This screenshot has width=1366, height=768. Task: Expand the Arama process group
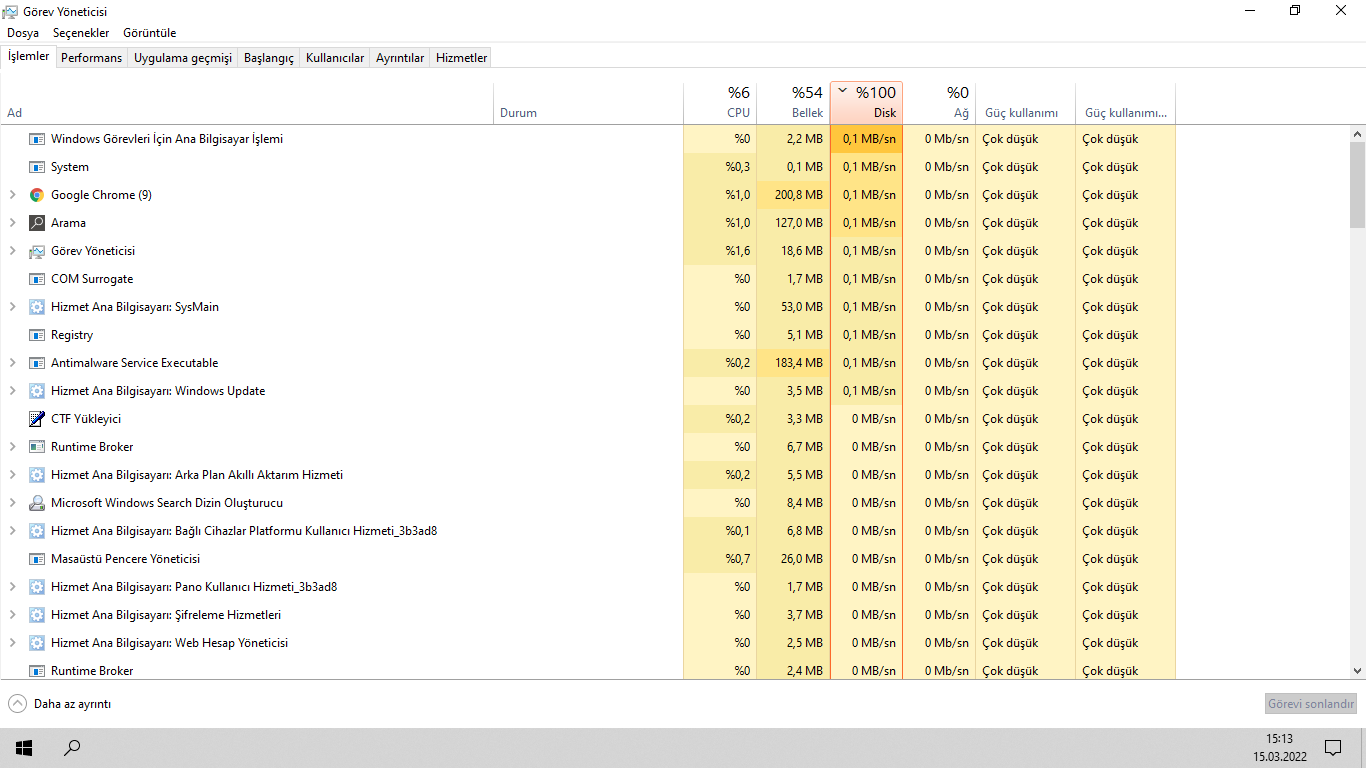coord(12,223)
